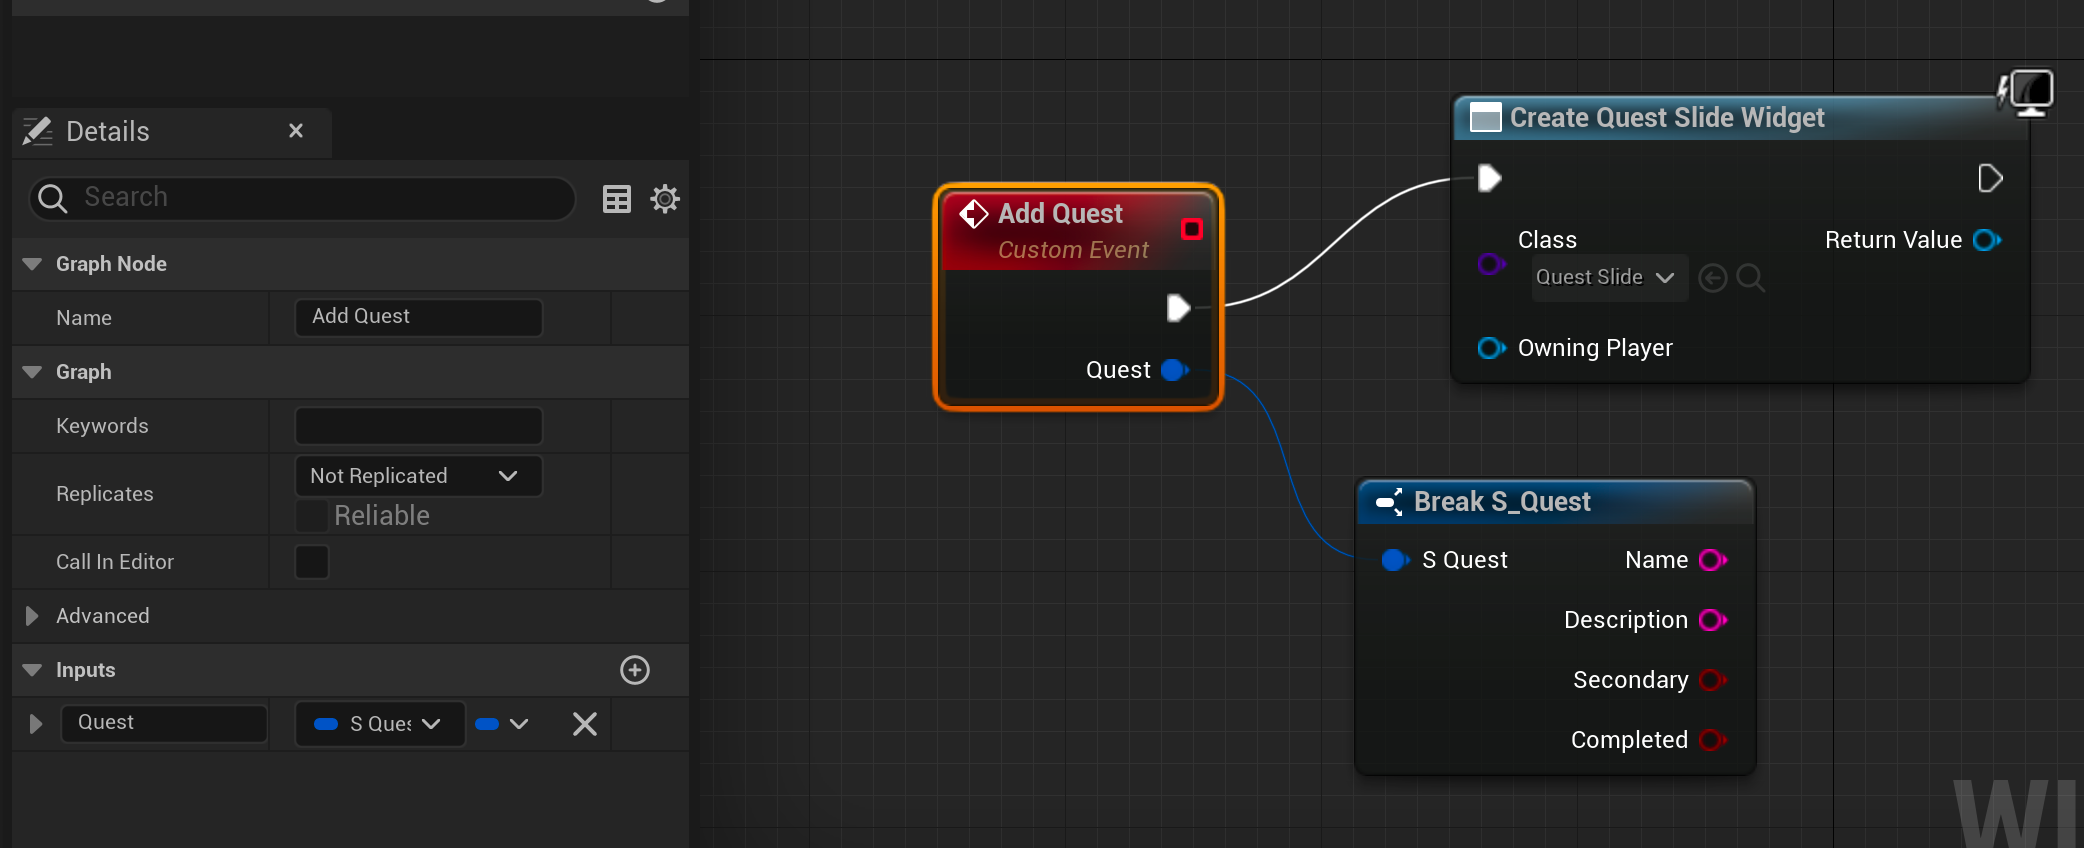Screen dimensions: 2084x848
Task: Select the Create Quest Slide Widget node title
Action: 1667,118
